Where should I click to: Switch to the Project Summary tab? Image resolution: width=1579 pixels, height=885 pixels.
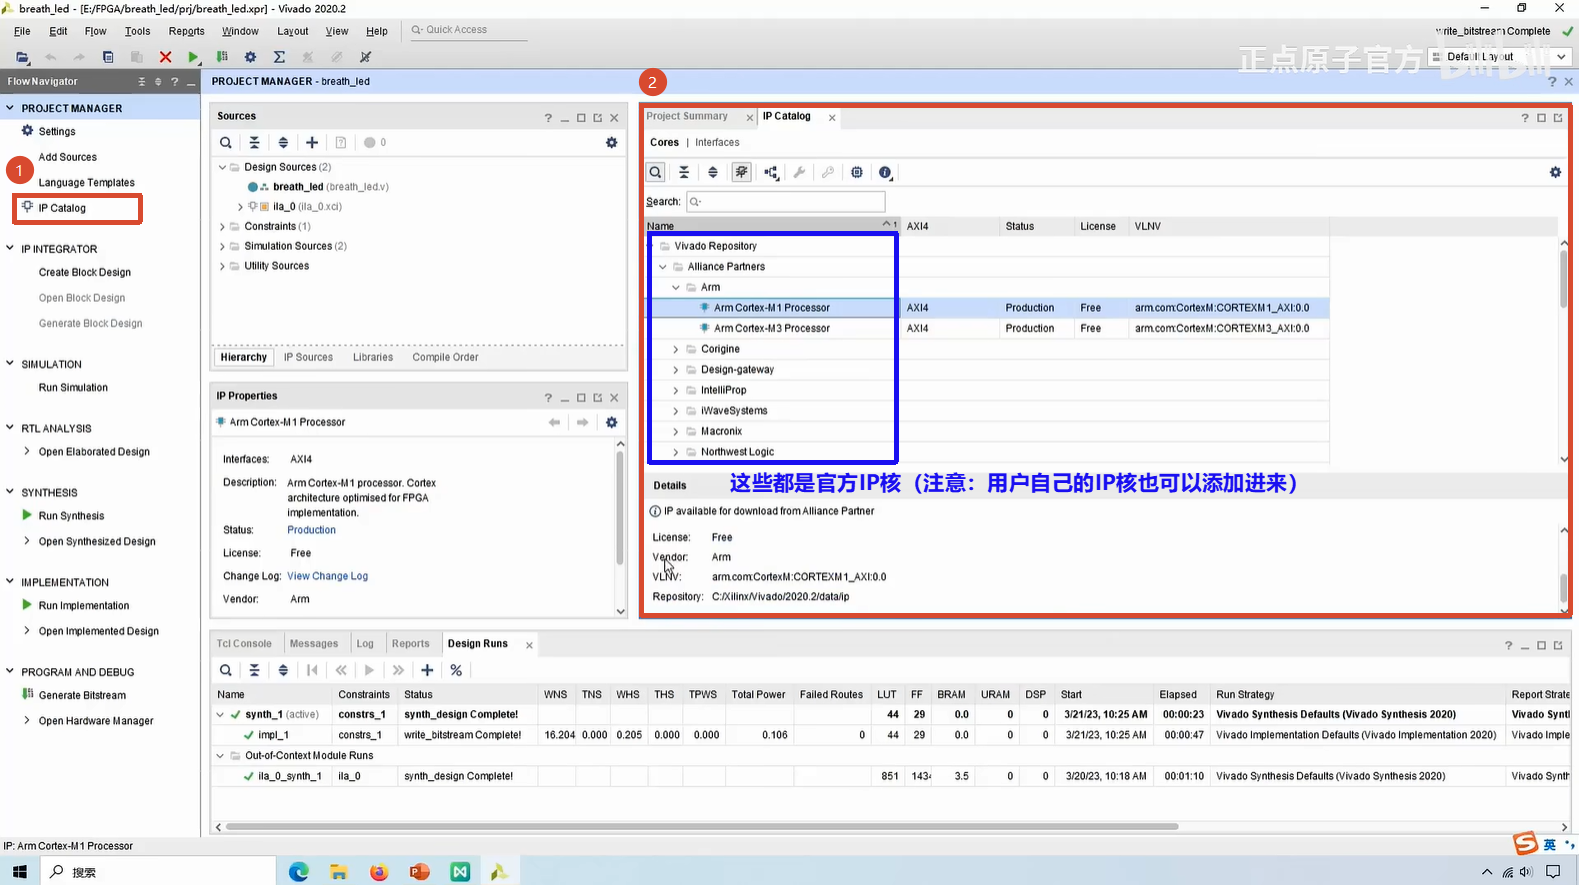(687, 116)
